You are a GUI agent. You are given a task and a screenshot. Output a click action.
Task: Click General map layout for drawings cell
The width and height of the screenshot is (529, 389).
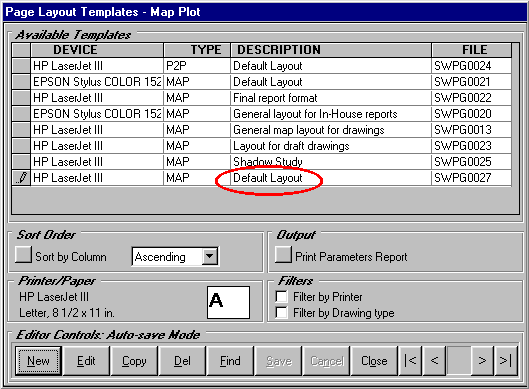[x=331, y=130]
